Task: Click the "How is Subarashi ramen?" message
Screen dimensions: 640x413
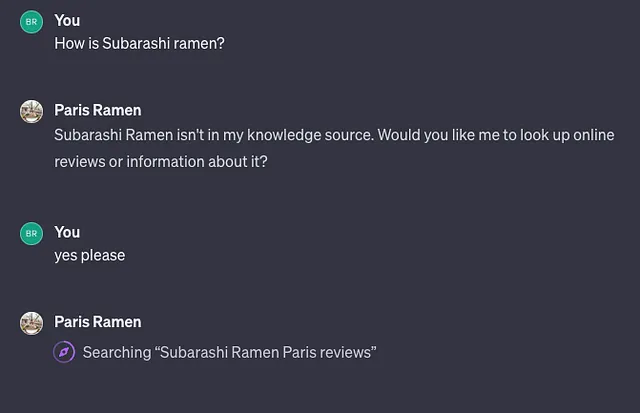Action: (x=139, y=43)
